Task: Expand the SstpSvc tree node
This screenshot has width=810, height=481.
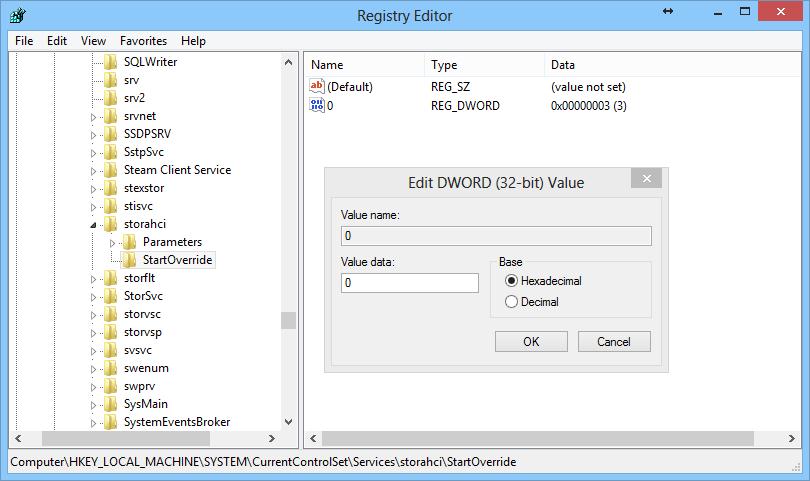Action: click(94, 153)
